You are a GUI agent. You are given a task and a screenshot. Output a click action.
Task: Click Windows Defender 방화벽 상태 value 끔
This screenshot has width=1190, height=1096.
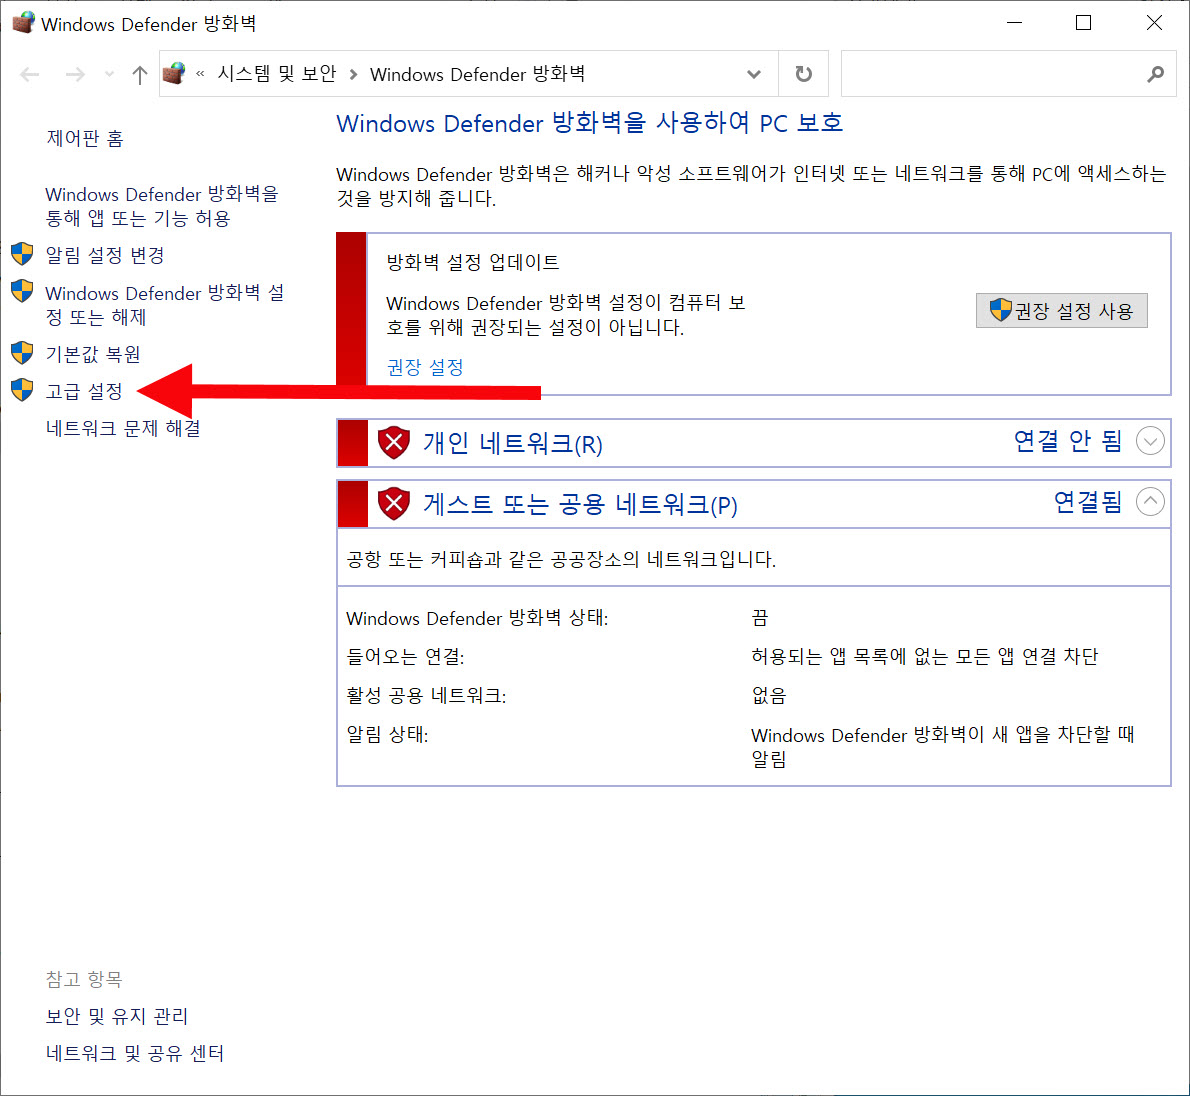pos(760,618)
